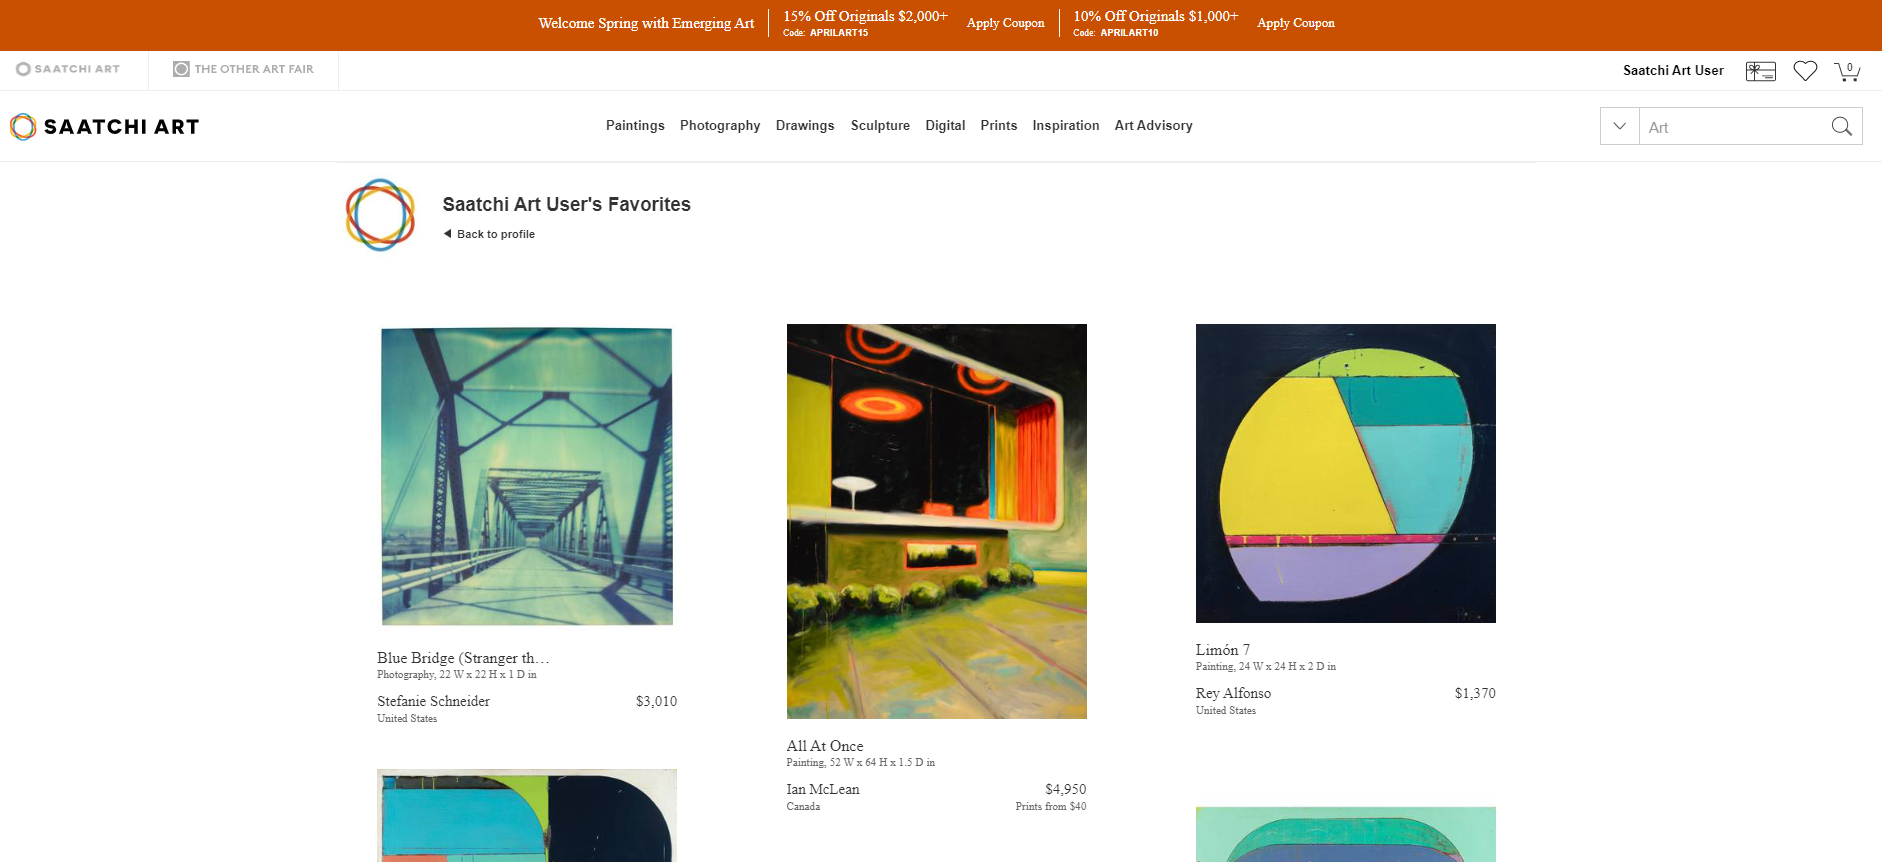Image resolution: width=1882 pixels, height=862 pixels.
Task: Click the Saatchi Art main logo
Action: pos(105,127)
